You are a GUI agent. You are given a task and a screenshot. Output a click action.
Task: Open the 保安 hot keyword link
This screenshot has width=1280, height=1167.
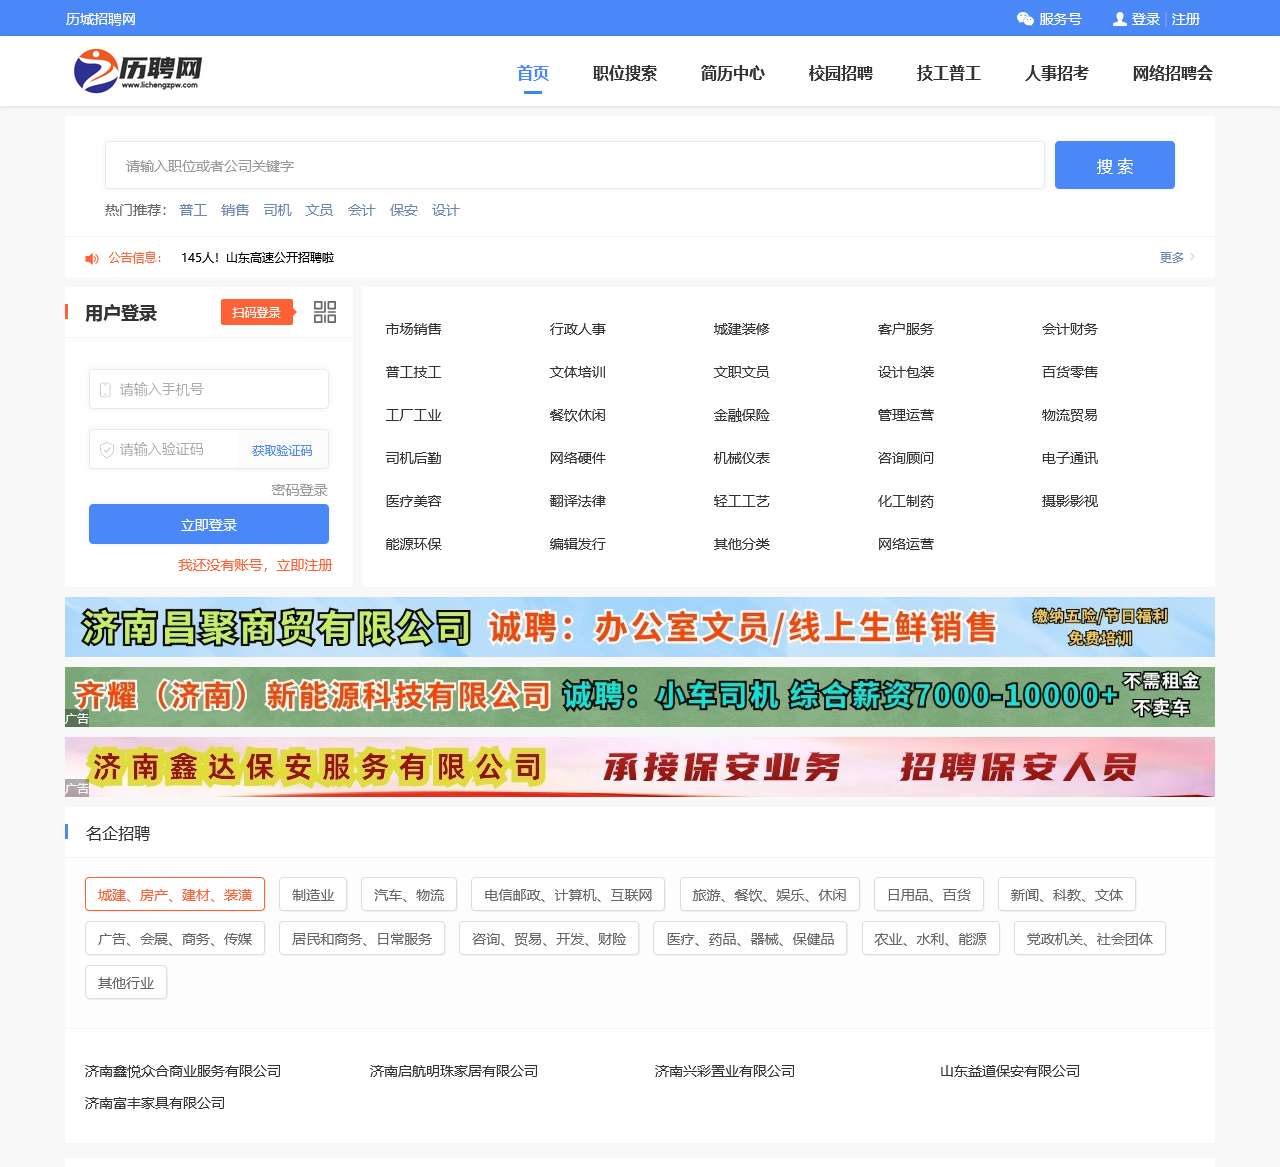tap(403, 210)
